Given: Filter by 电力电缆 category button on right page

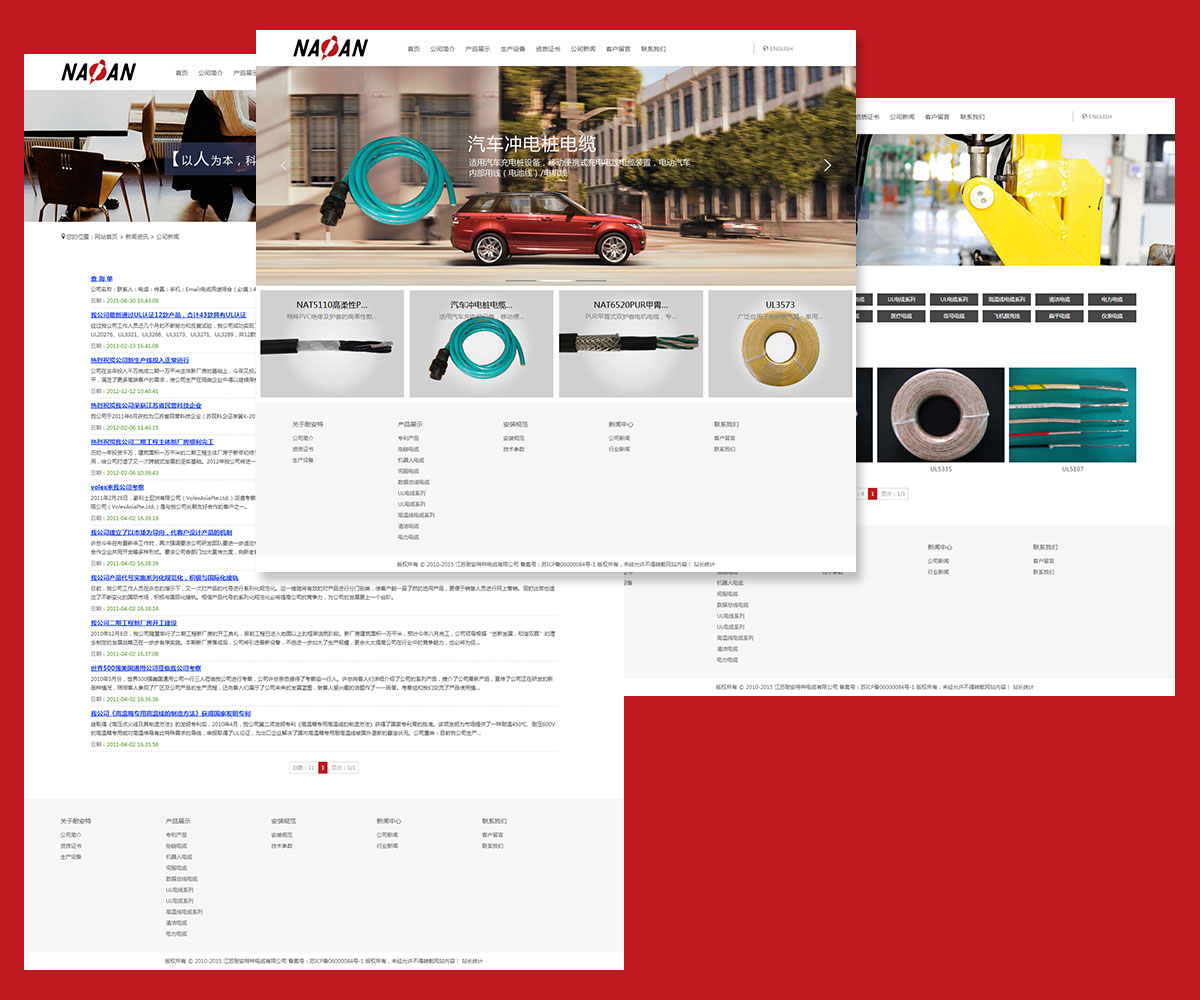Looking at the screenshot, I should click(x=1112, y=299).
